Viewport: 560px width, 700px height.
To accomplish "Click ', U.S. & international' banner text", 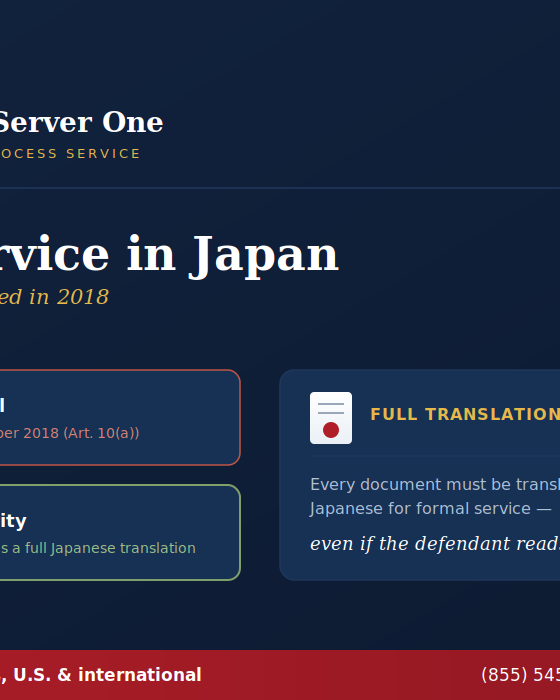I will click(100, 675).
